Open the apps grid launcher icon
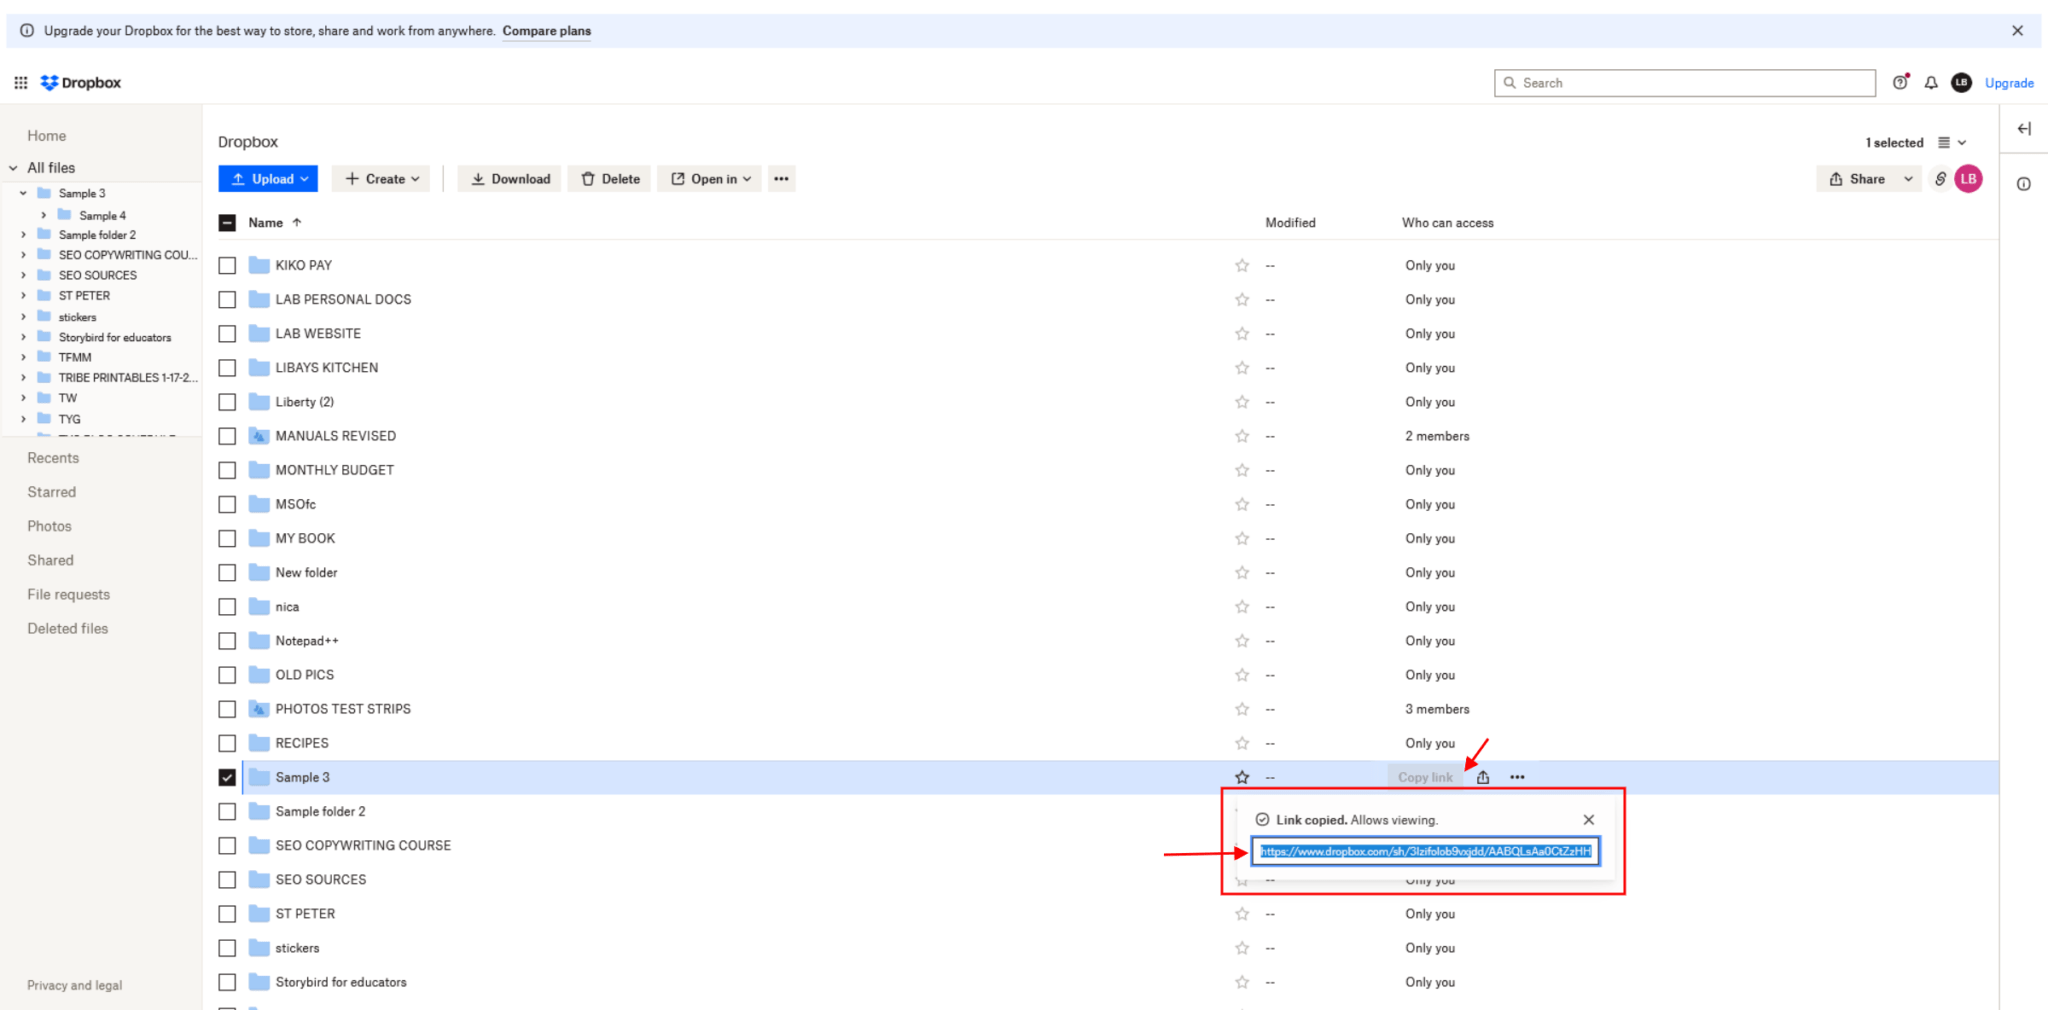 (21, 82)
